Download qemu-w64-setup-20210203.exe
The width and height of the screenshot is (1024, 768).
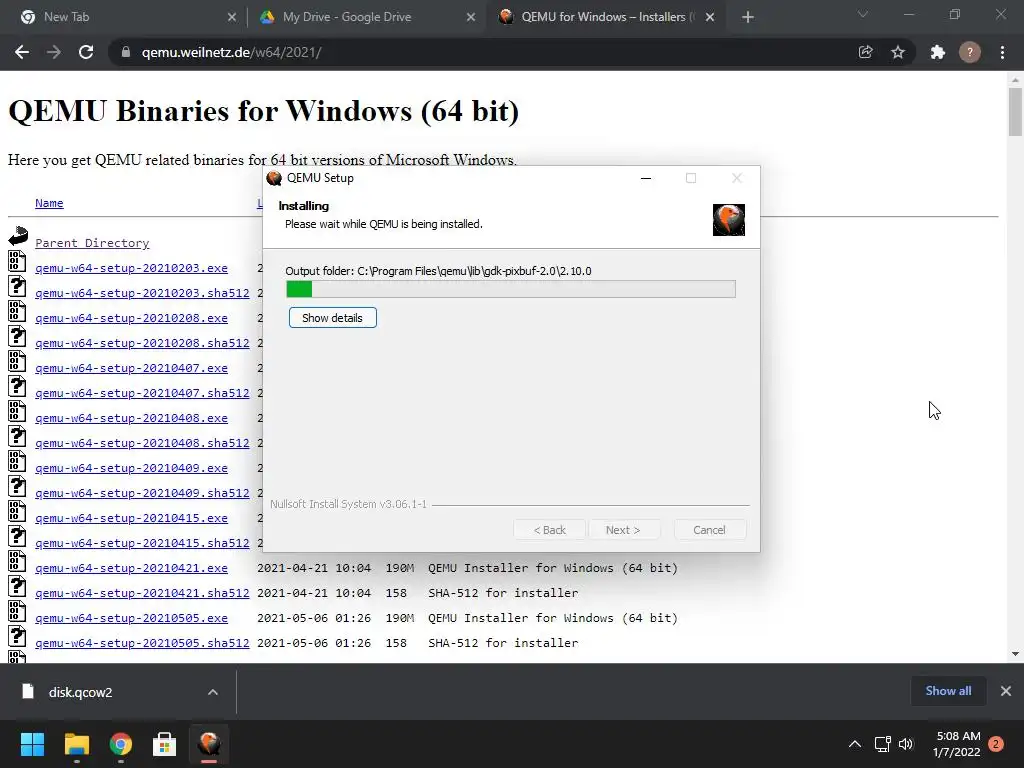pyautogui.click(x=131, y=268)
